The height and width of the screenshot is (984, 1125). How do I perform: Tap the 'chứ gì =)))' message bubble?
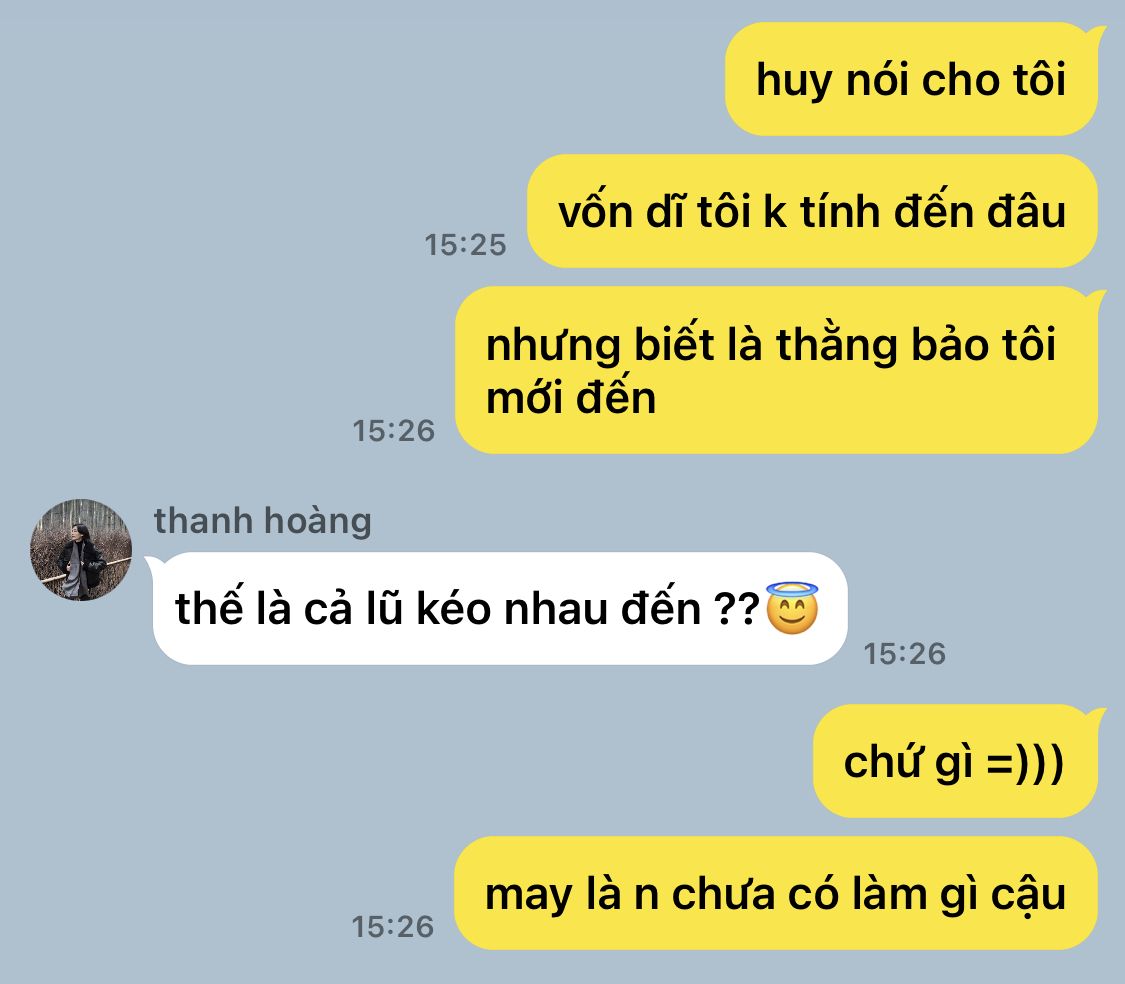(x=955, y=761)
